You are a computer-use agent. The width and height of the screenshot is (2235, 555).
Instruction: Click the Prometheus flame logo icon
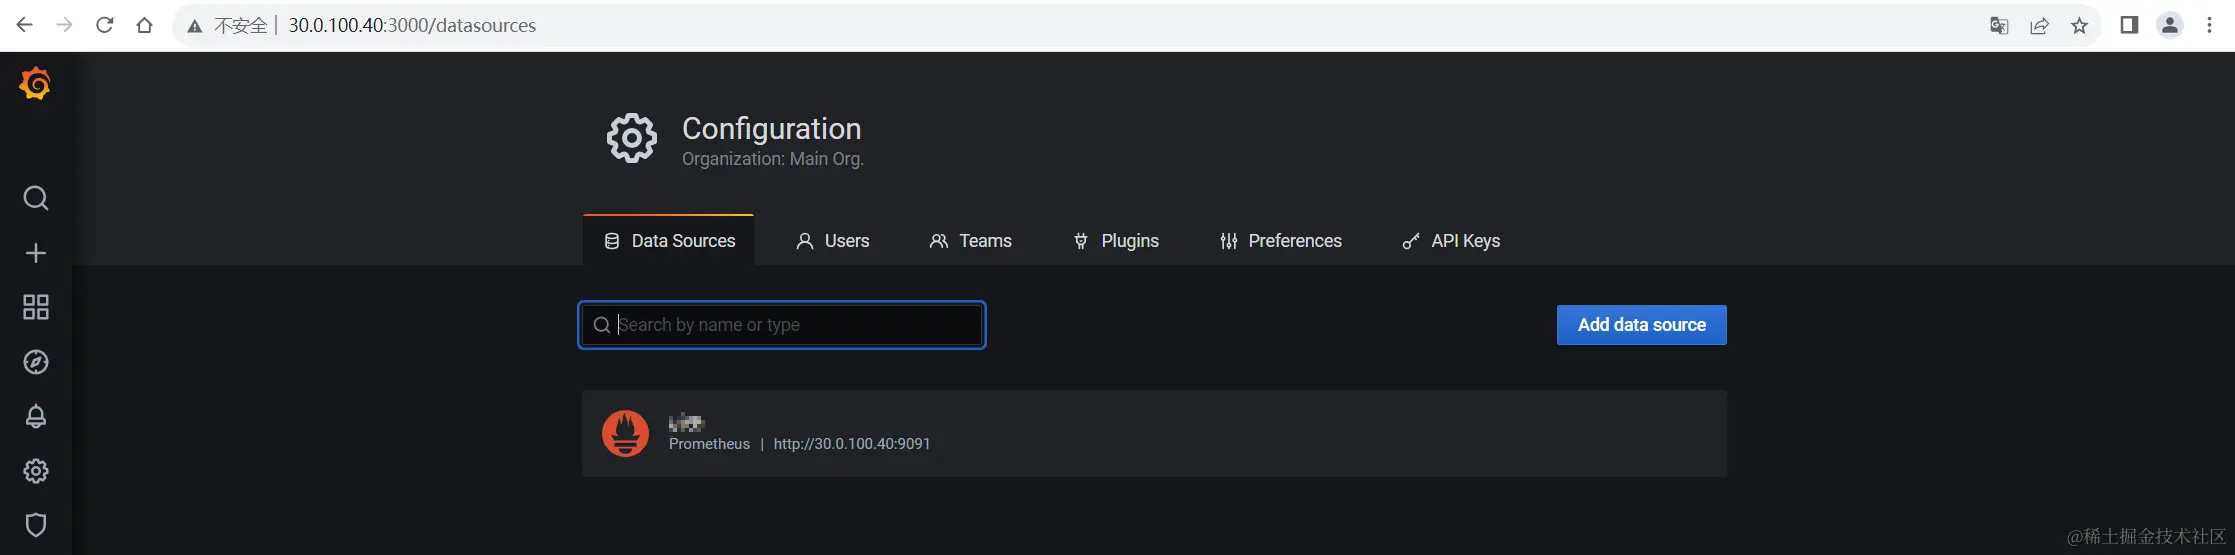[625, 433]
